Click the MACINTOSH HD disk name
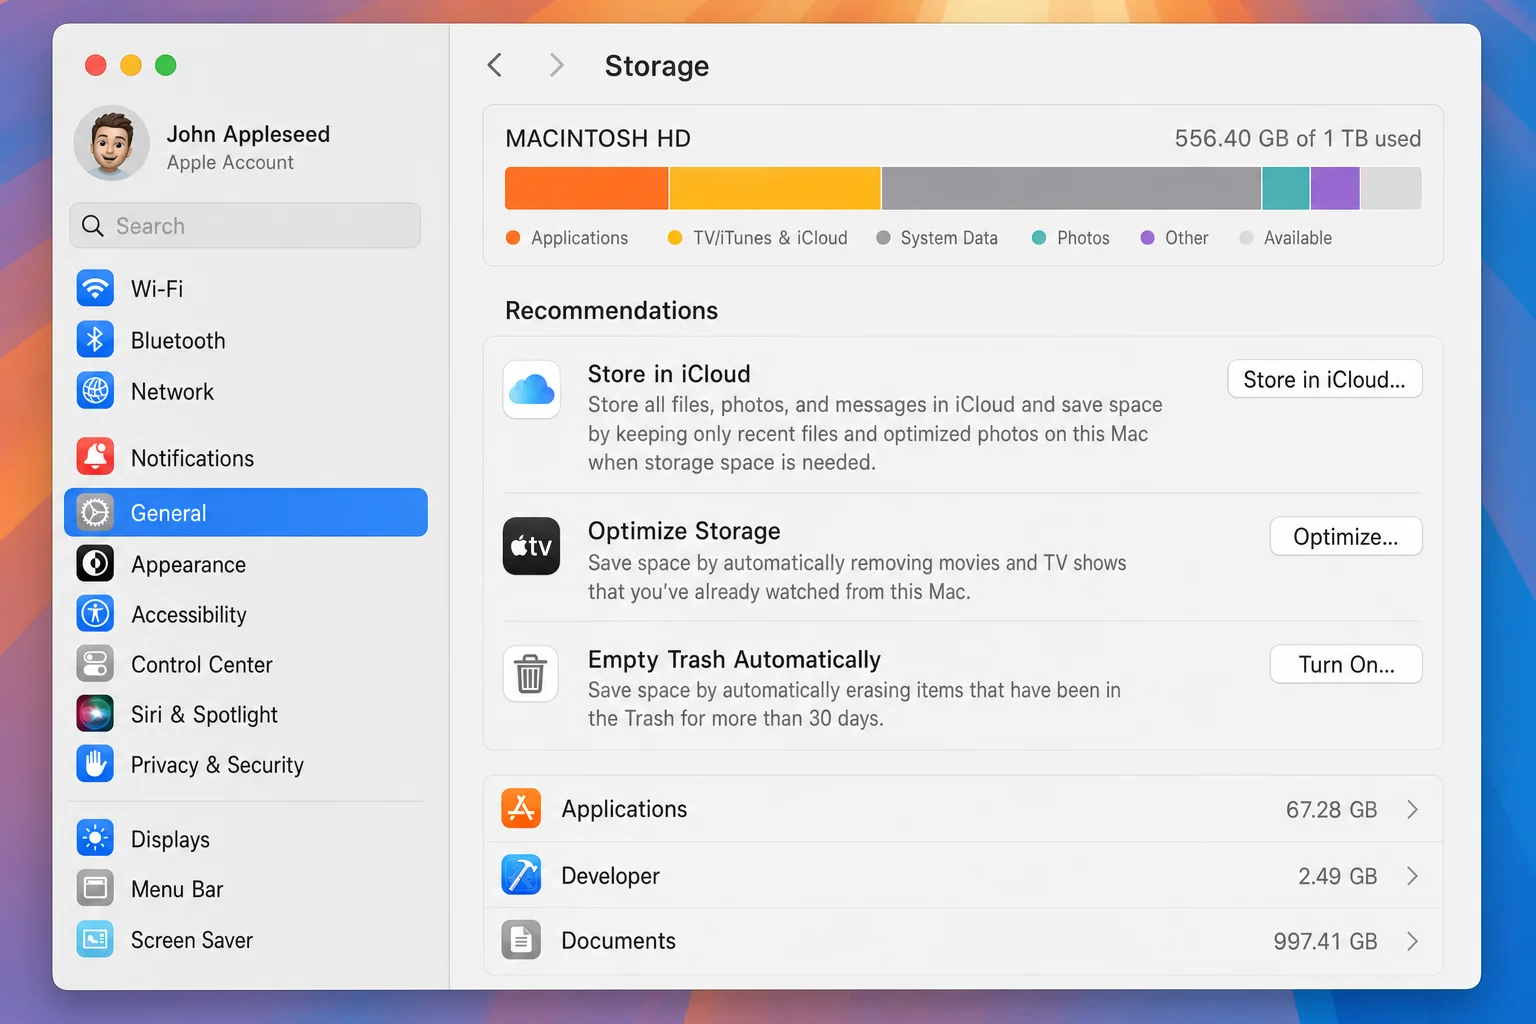The image size is (1536, 1024). click(598, 138)
